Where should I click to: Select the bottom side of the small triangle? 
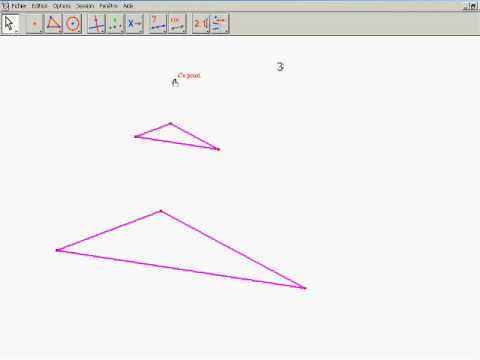[x=177, y=143]
